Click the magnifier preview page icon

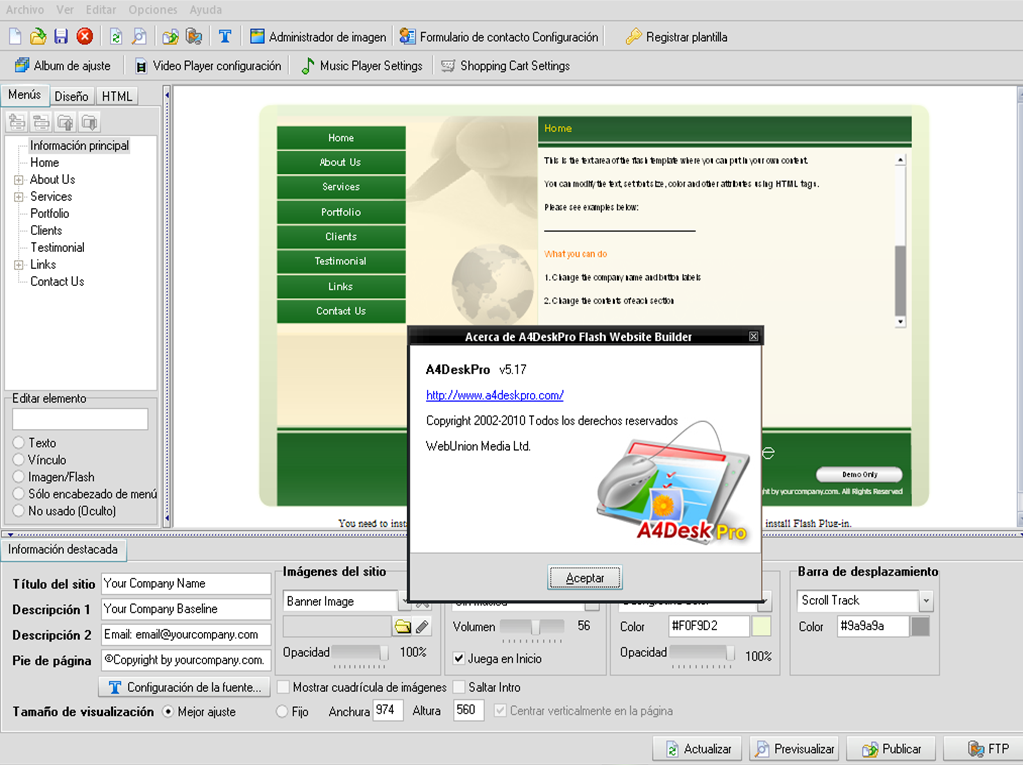(139, 37)
